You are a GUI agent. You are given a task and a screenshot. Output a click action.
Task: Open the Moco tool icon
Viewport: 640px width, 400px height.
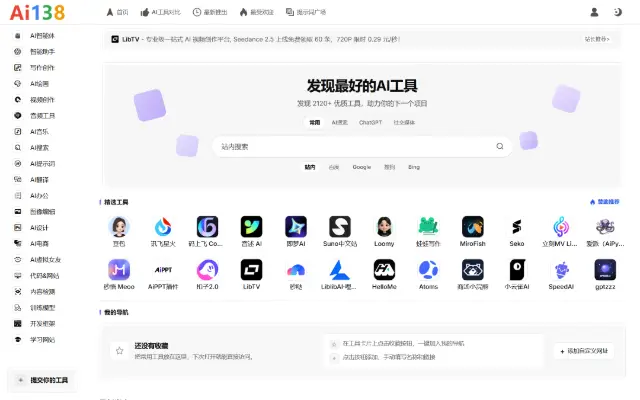coord(119,270)
